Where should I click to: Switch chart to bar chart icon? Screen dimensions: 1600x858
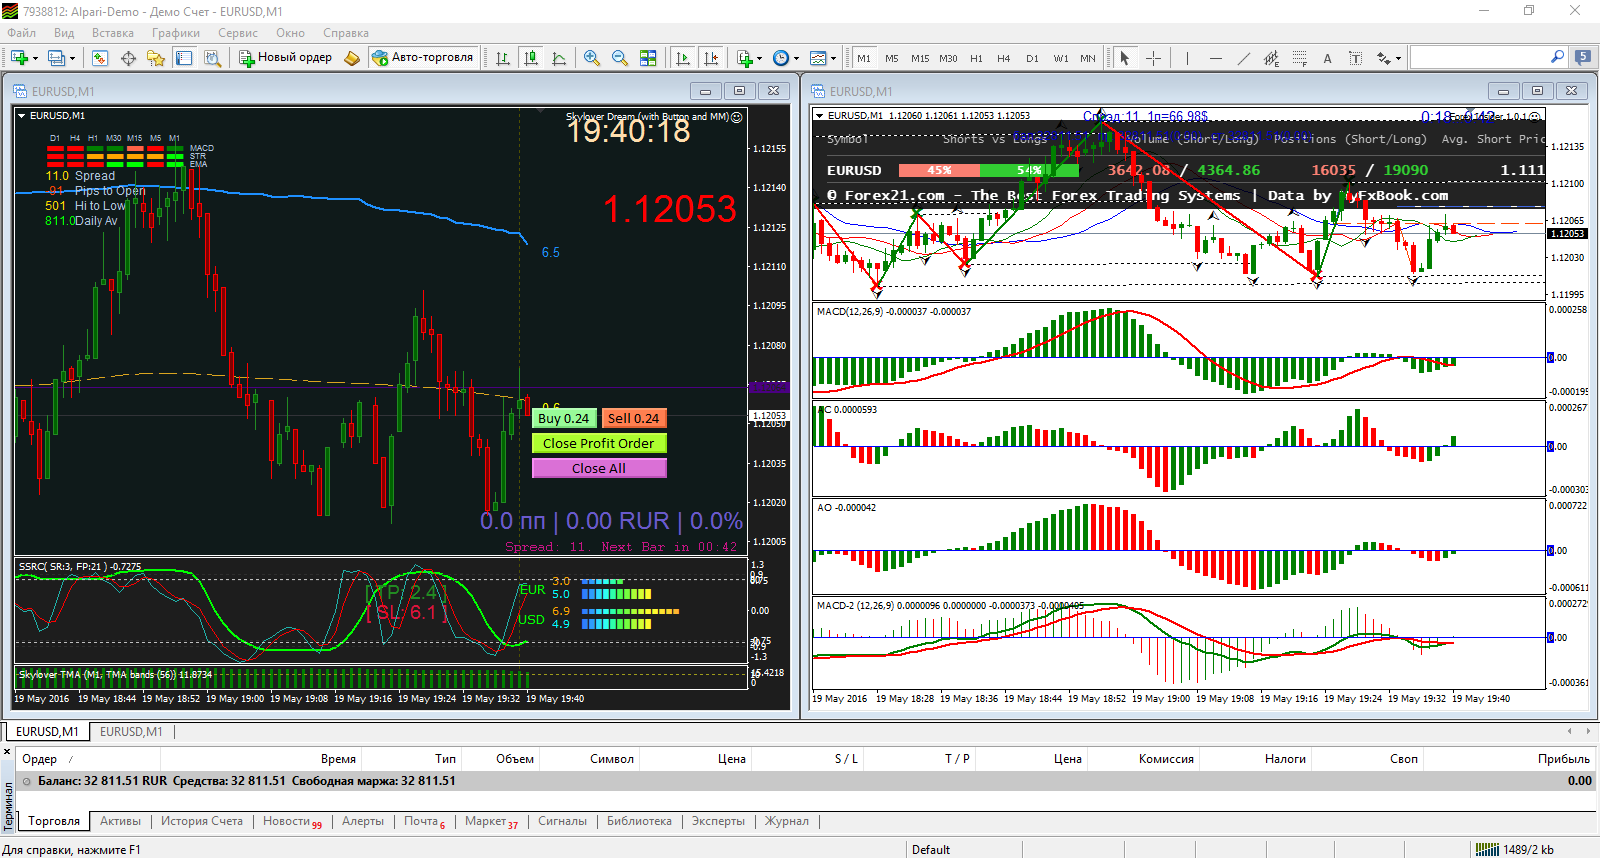503,58
